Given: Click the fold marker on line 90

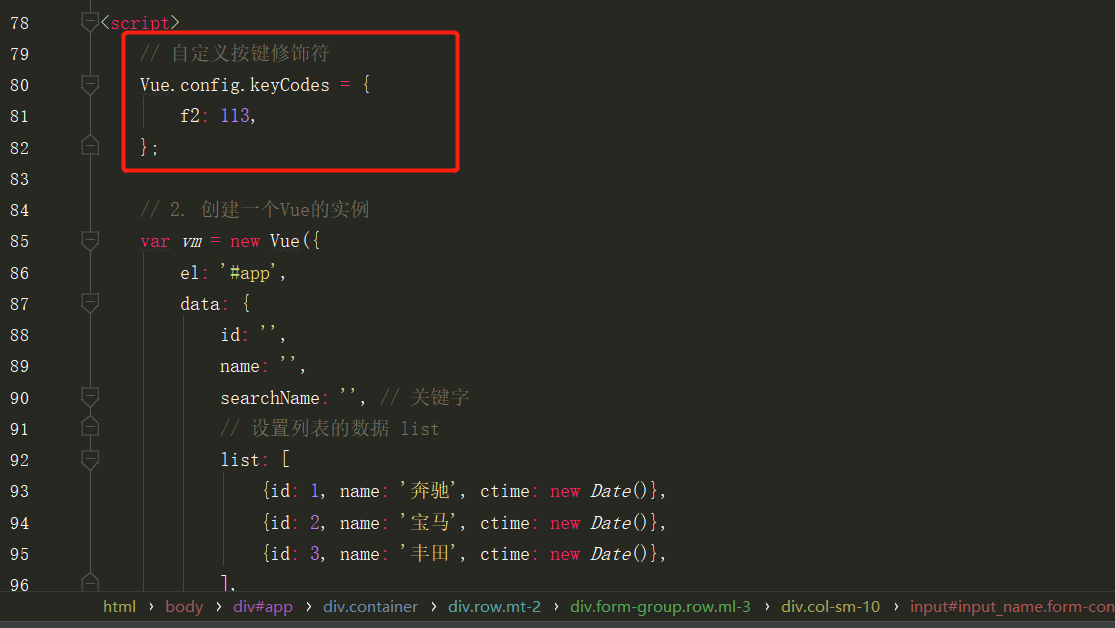Looking at the screenshot, I should tap(89, 396).
